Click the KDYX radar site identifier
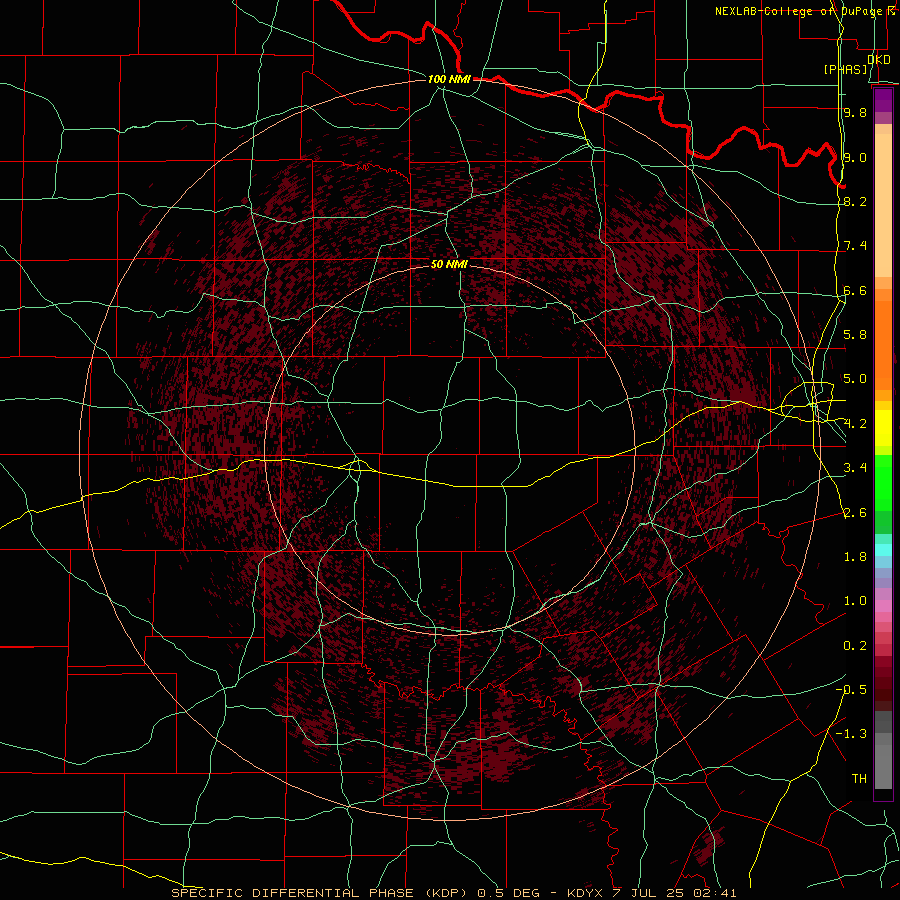The image size is (900, 900). [584, 893]
